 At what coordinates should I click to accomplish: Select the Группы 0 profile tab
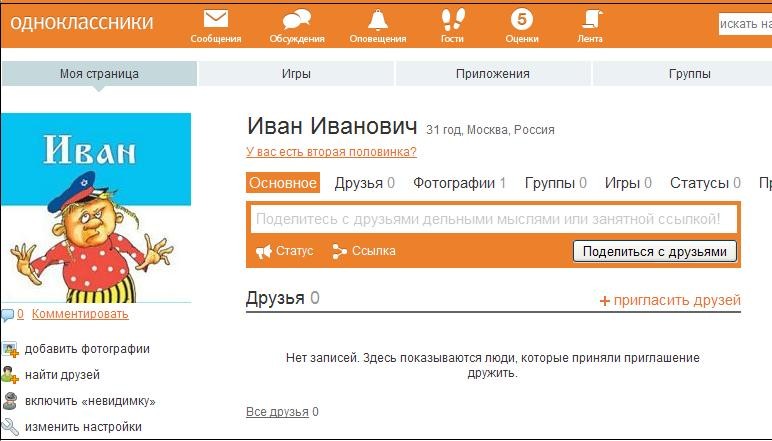point(556,183)
